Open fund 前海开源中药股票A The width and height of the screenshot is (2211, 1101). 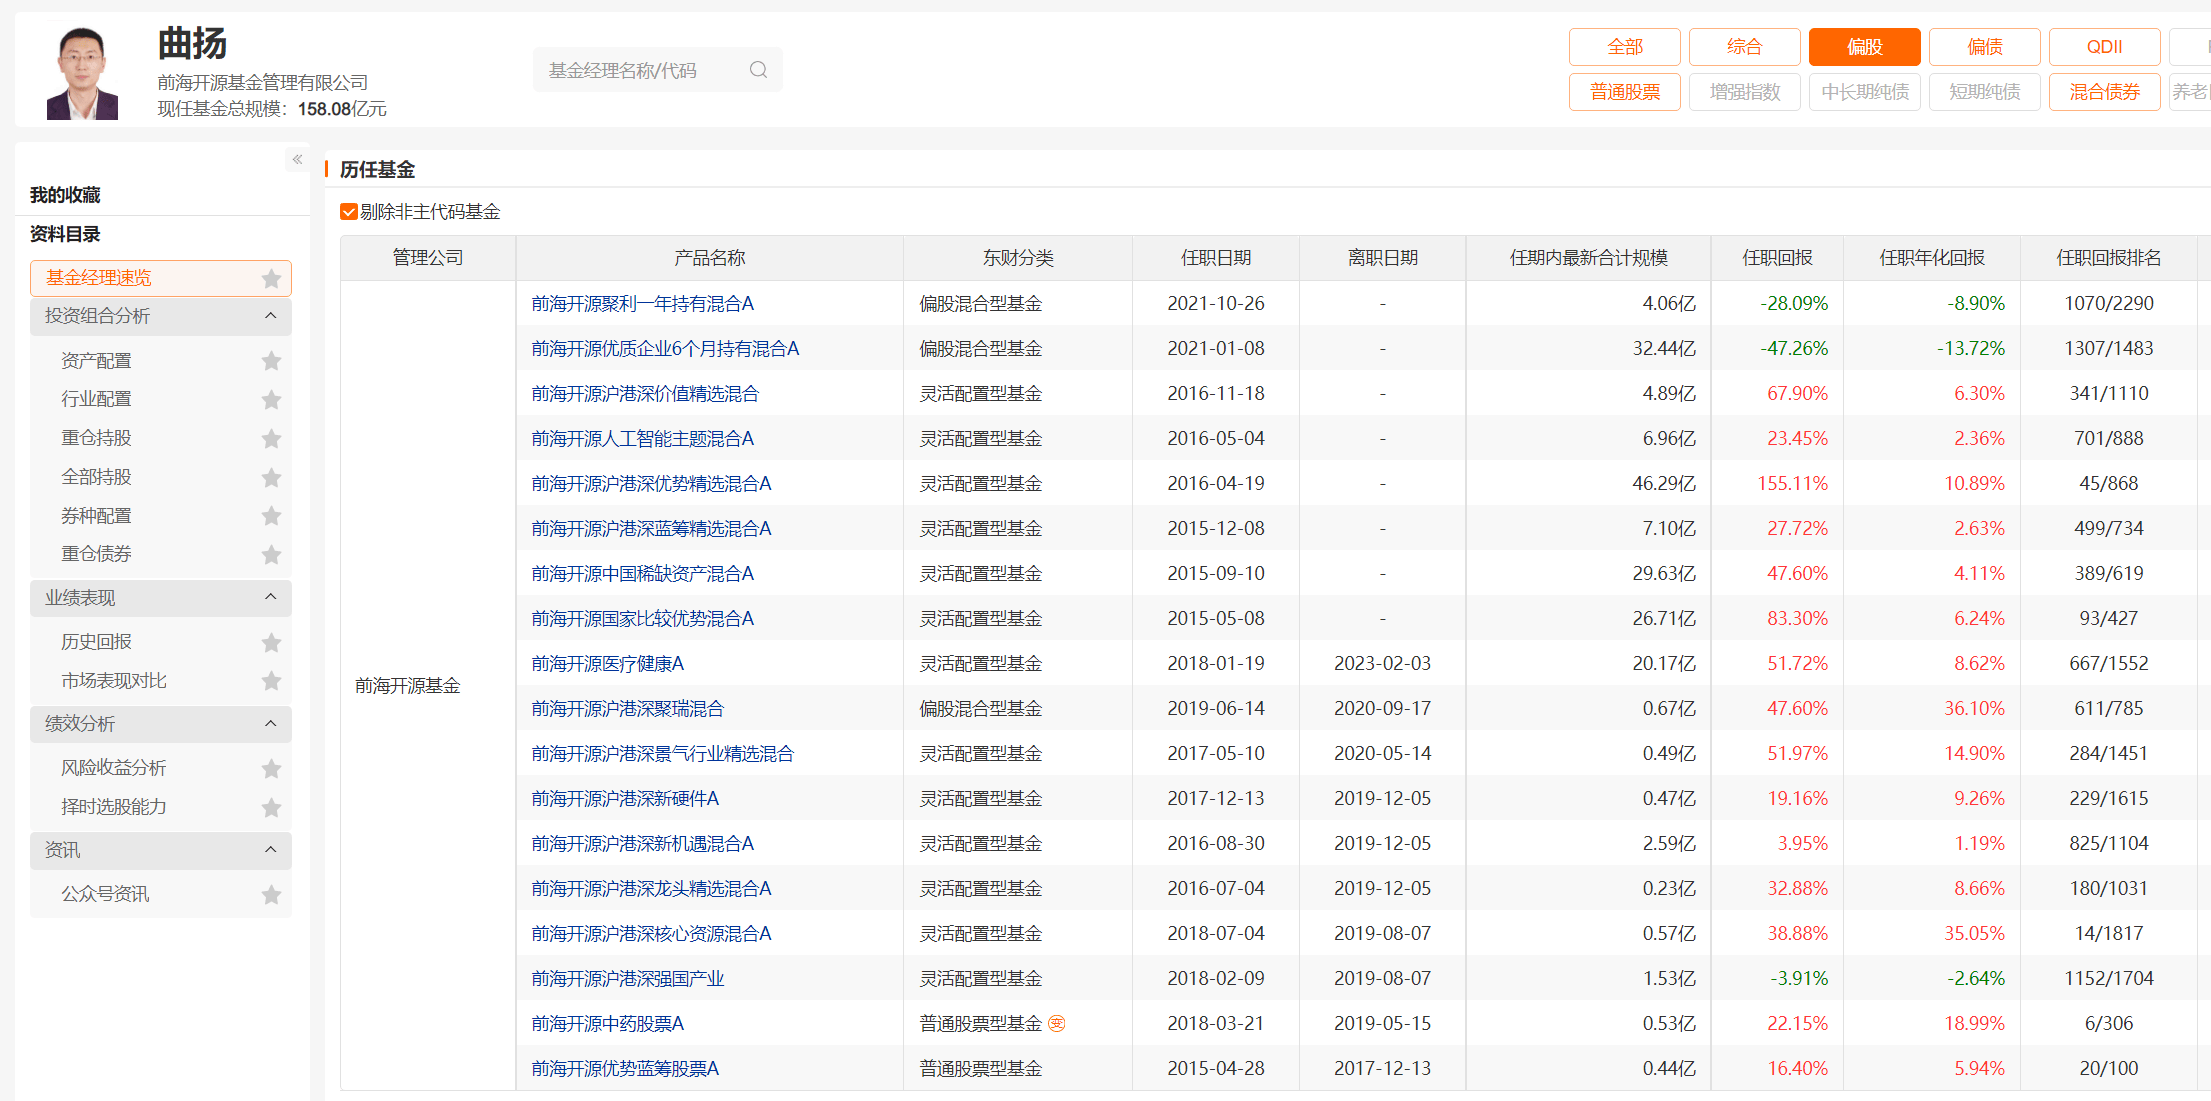click(x=608, y=1023)
